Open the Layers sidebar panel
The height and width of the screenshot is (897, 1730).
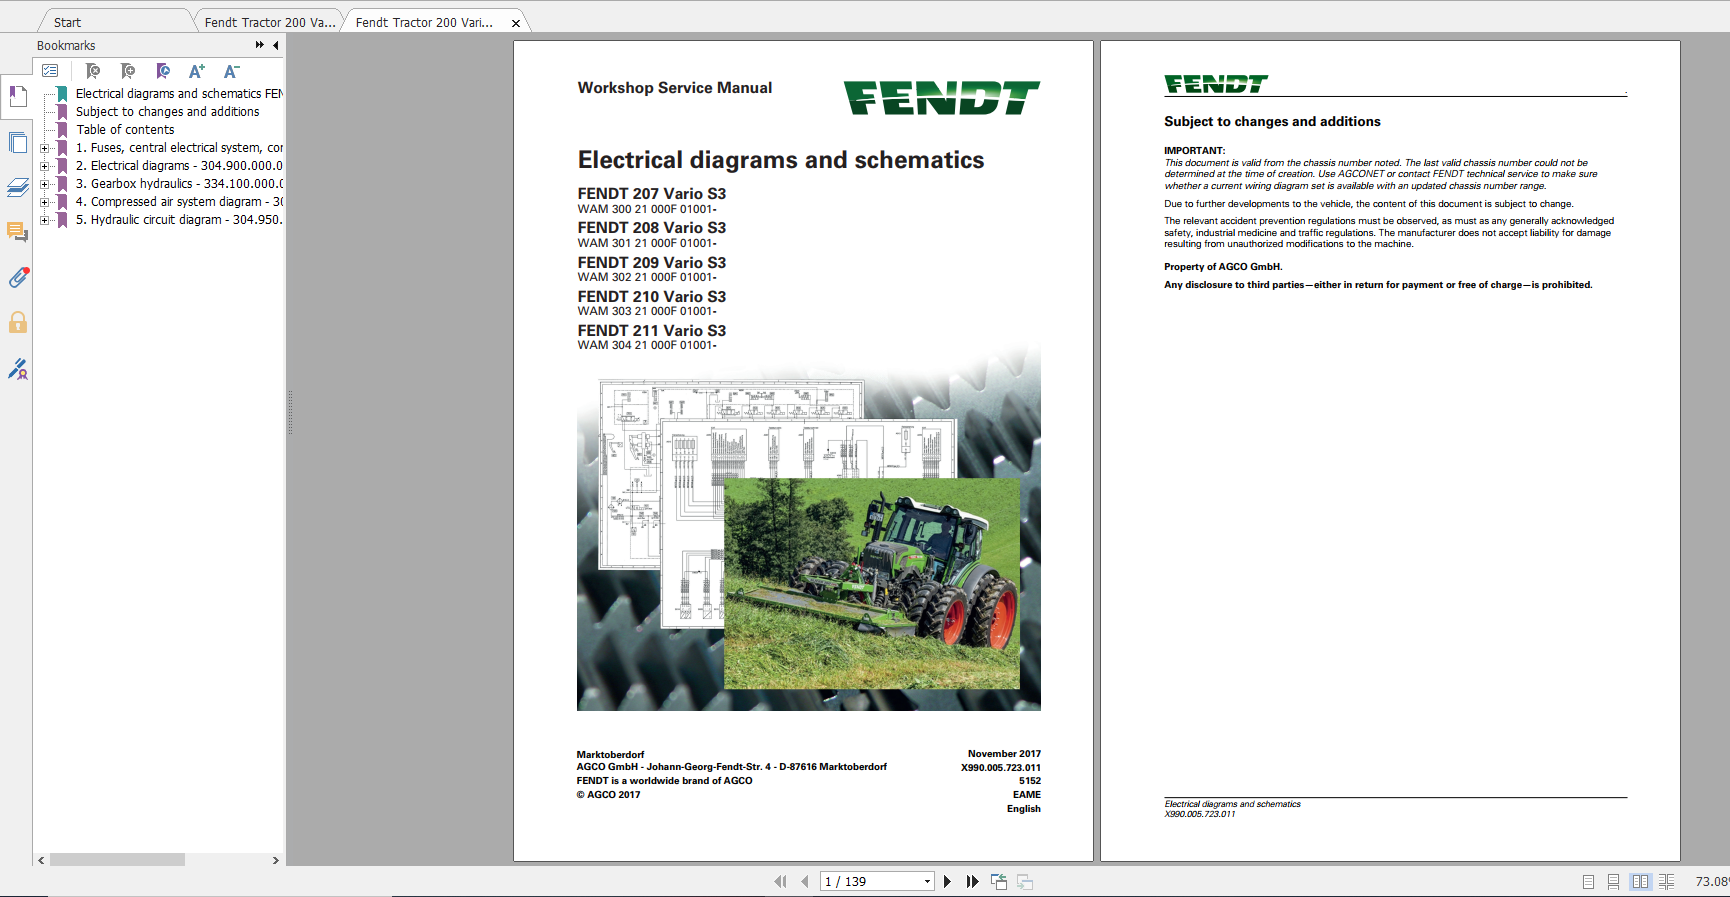pos(17,187)
